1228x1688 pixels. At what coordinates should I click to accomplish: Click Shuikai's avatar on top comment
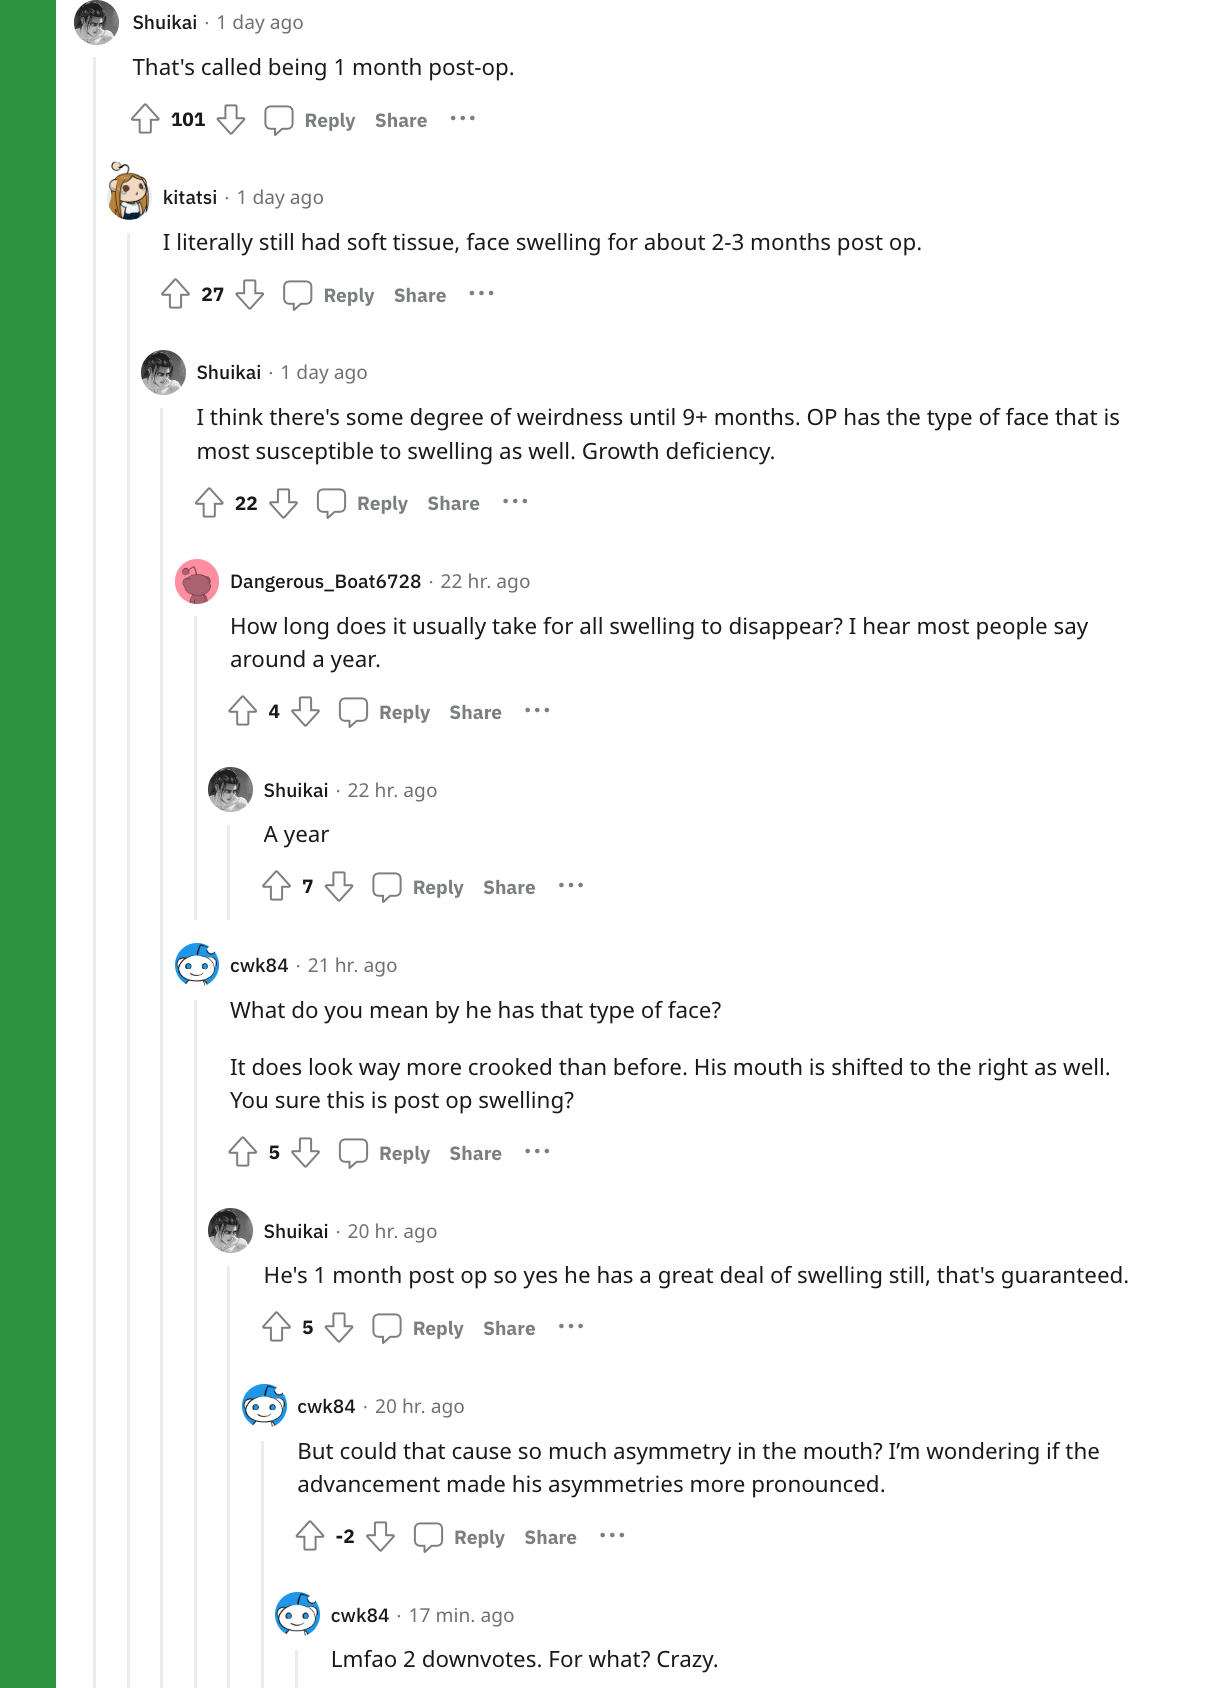[97, 22]
